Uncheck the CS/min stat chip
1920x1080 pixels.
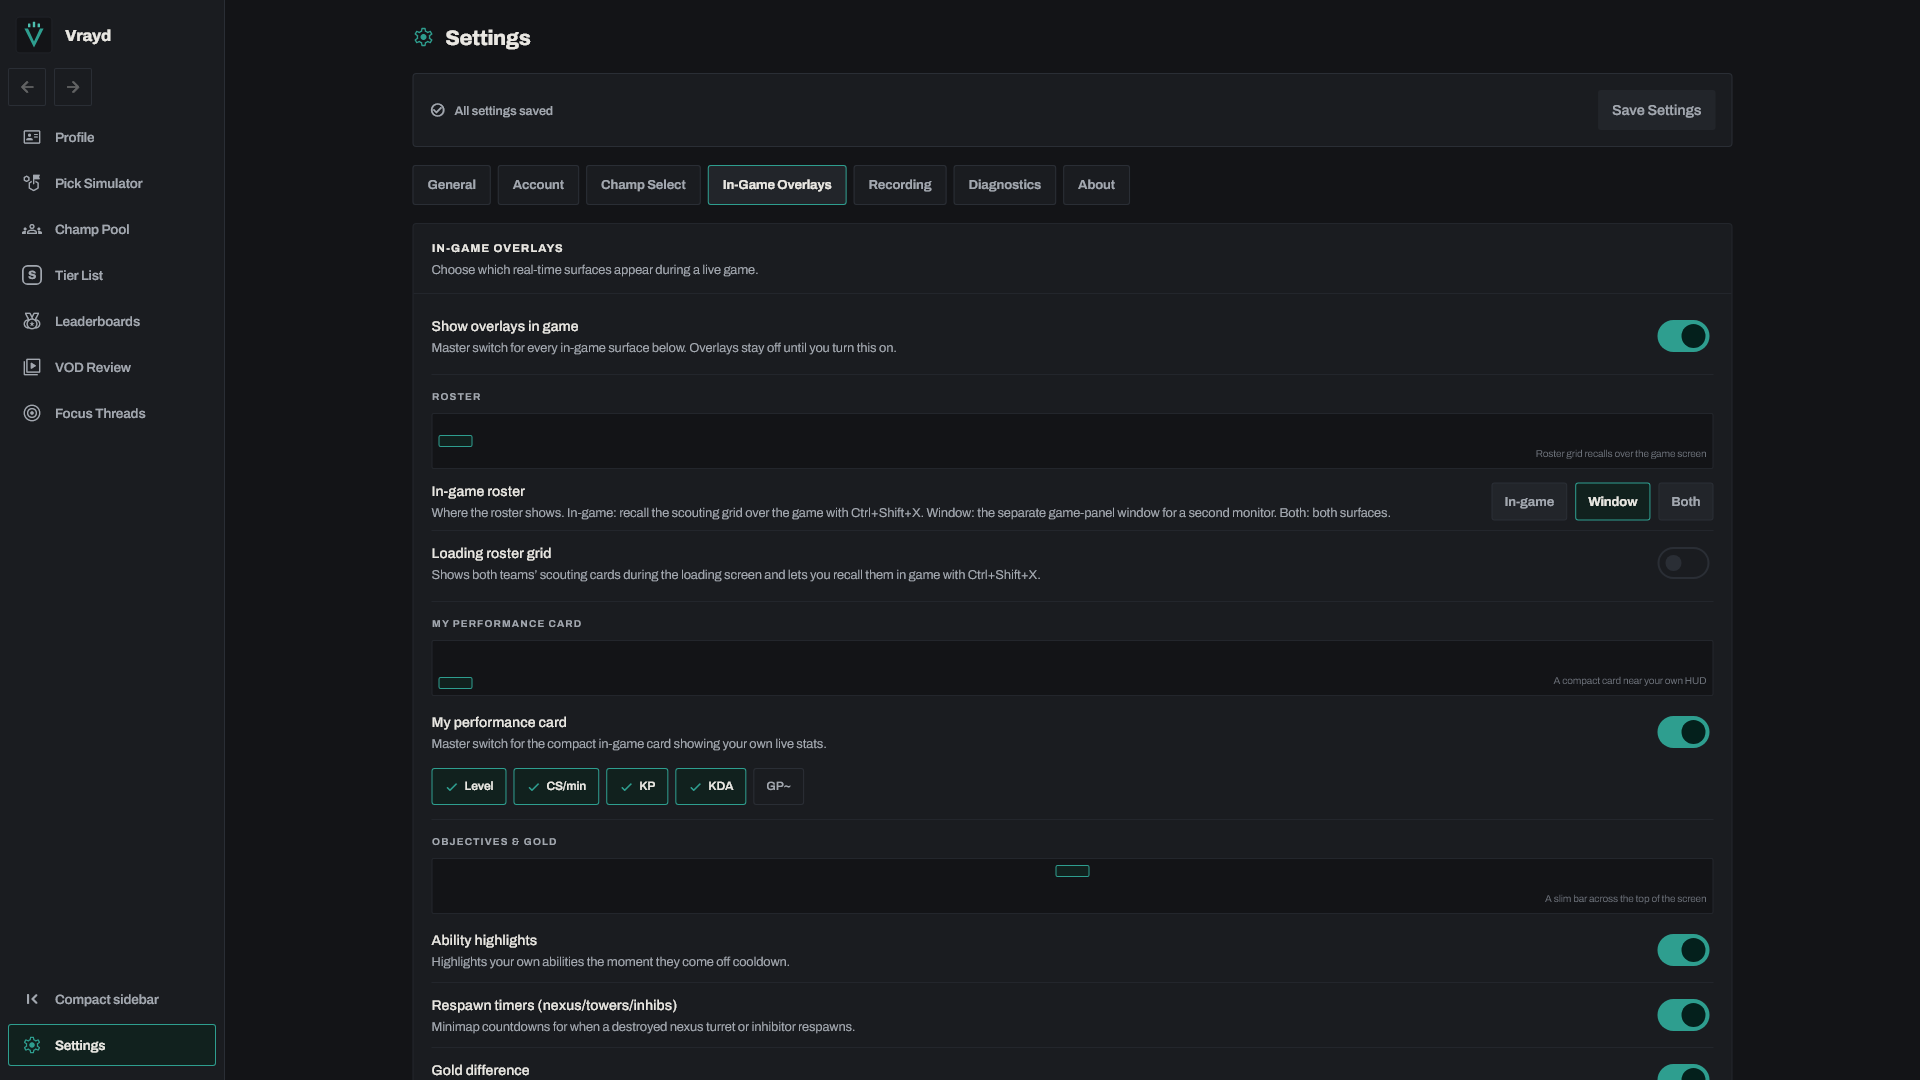point(556,786)
